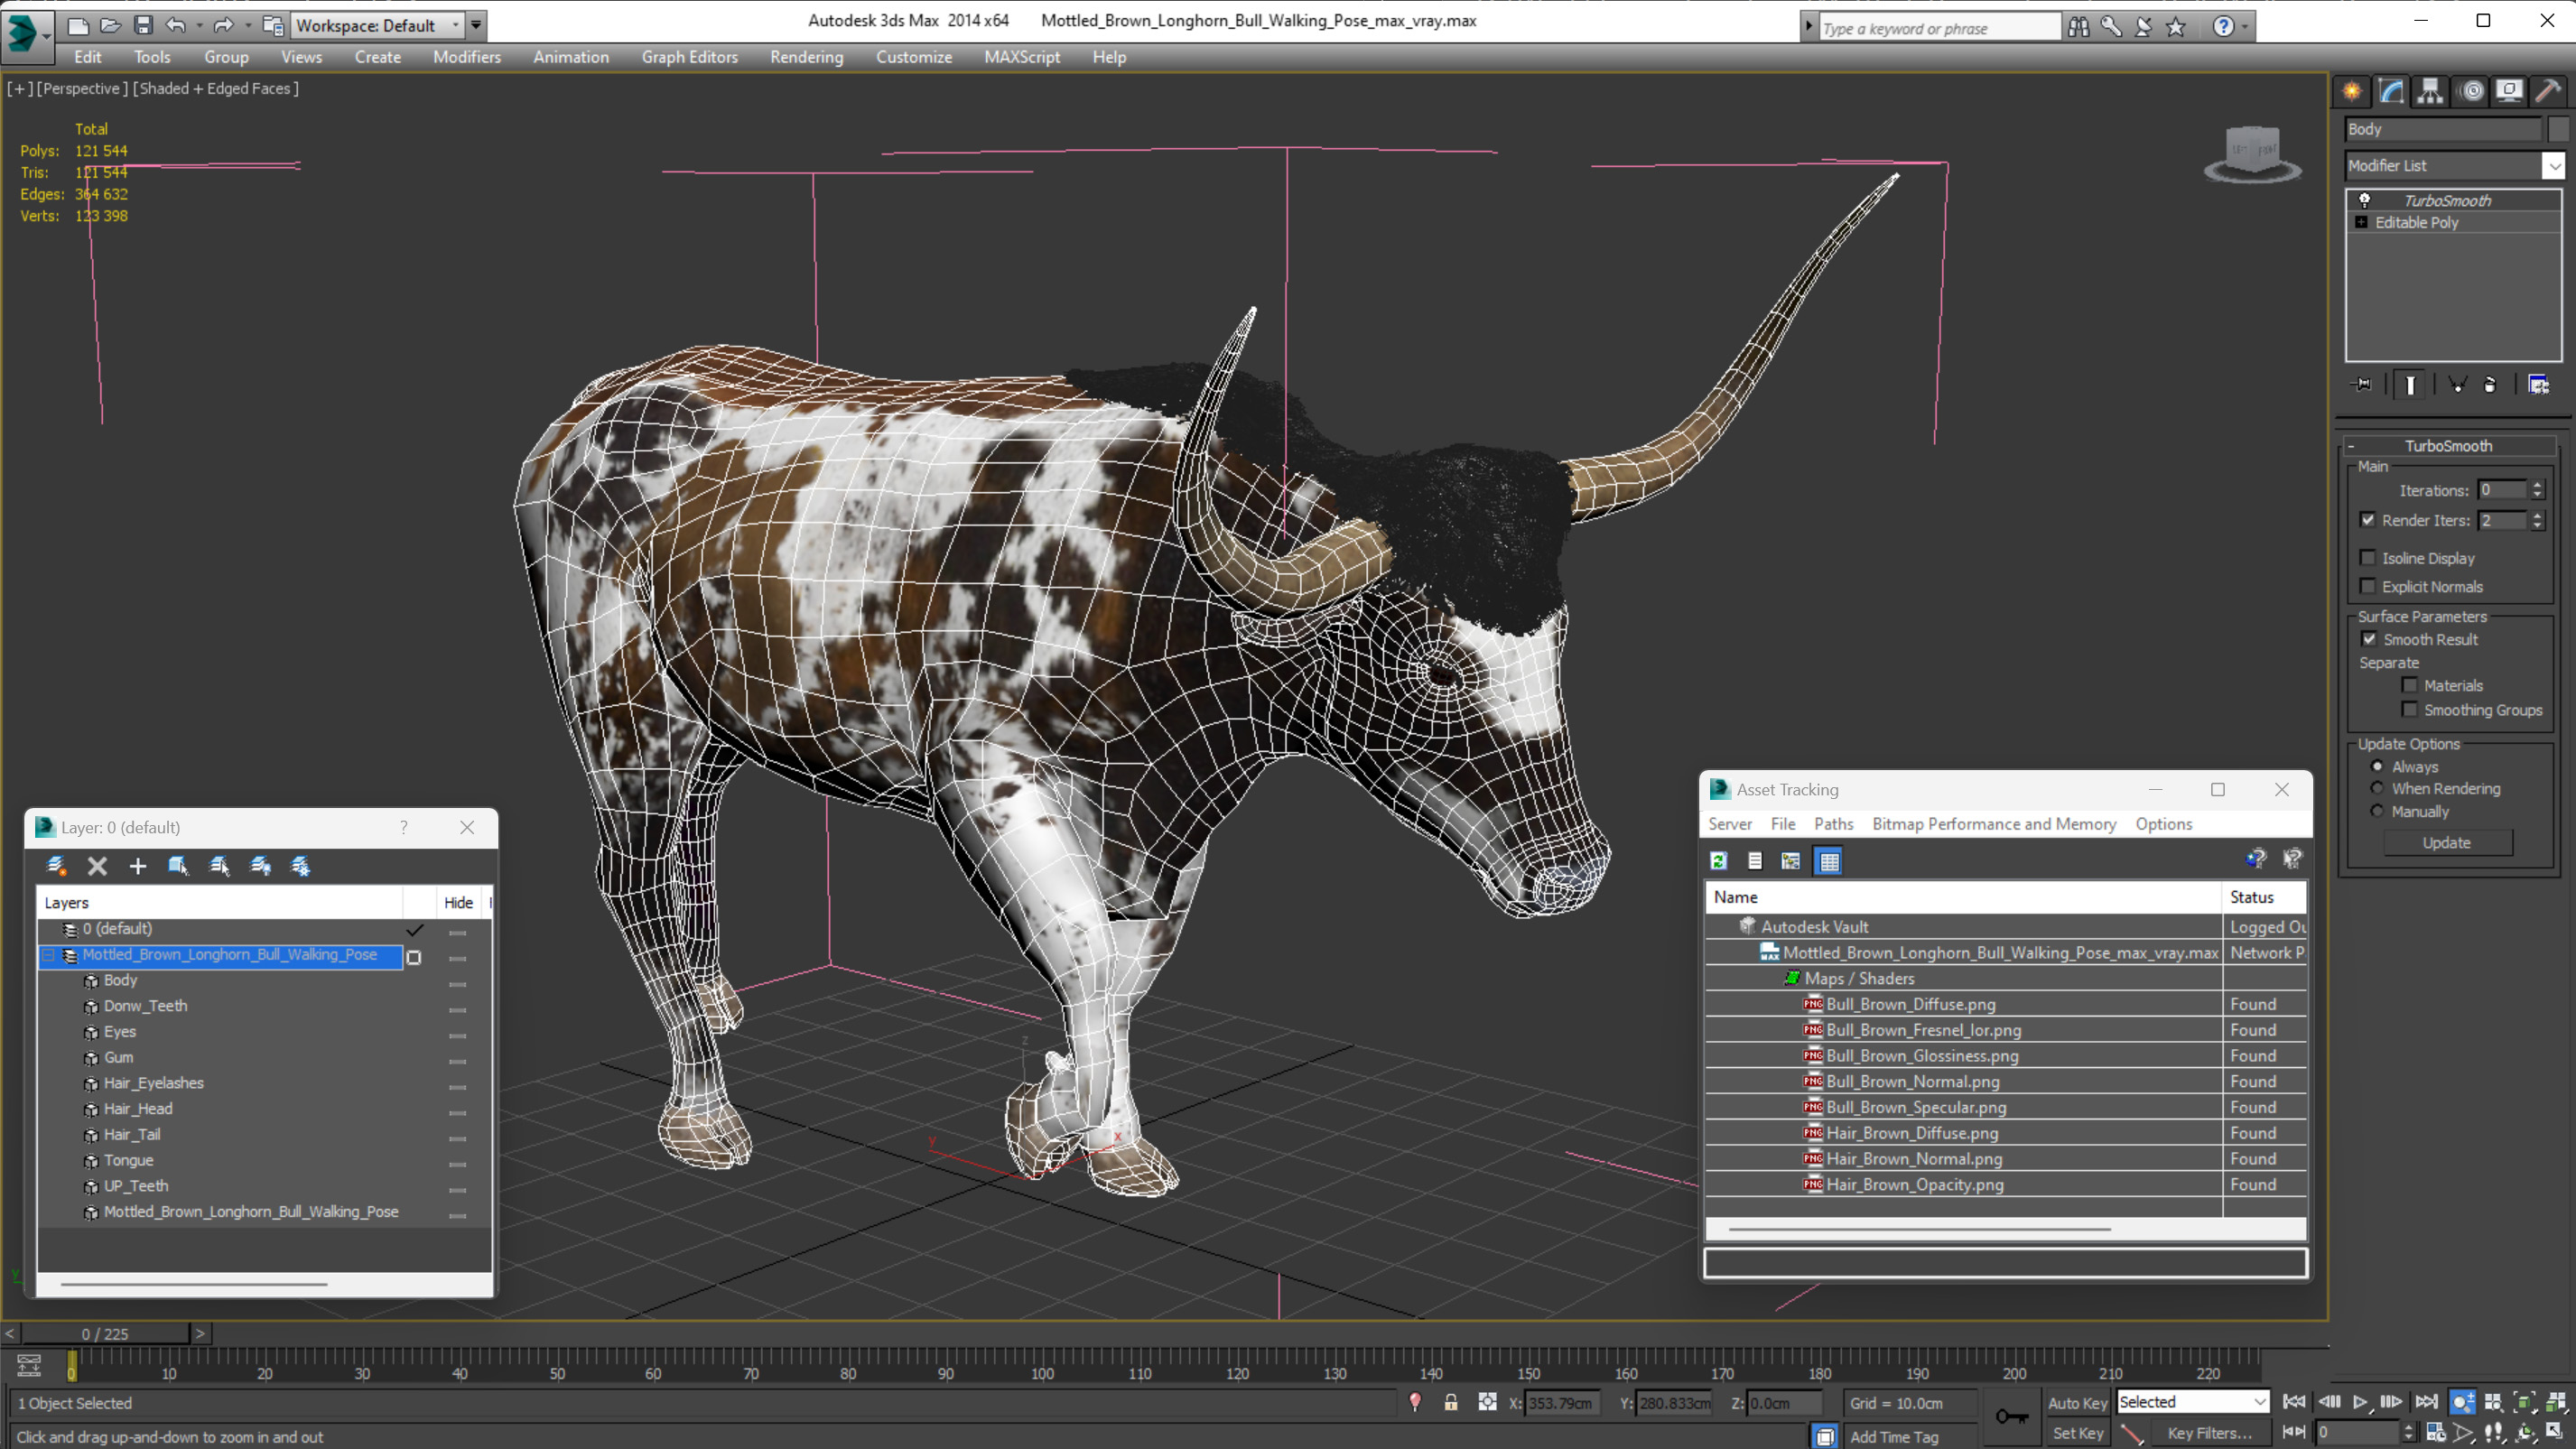Viewport: 2576px width, 1449px height.
Task: Toggle Show End Result icon under stack
Action: coord(2410,385)
